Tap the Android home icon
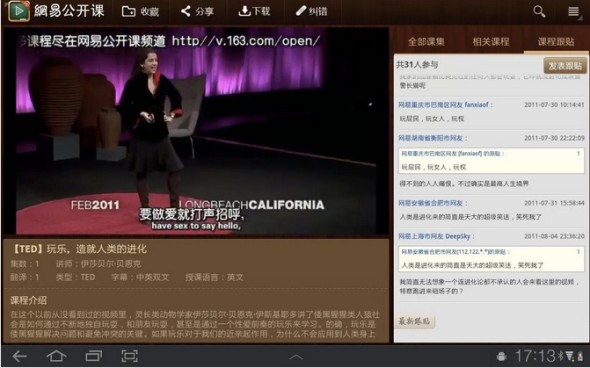Screen dimensions: 590x368 coord(56,356)
